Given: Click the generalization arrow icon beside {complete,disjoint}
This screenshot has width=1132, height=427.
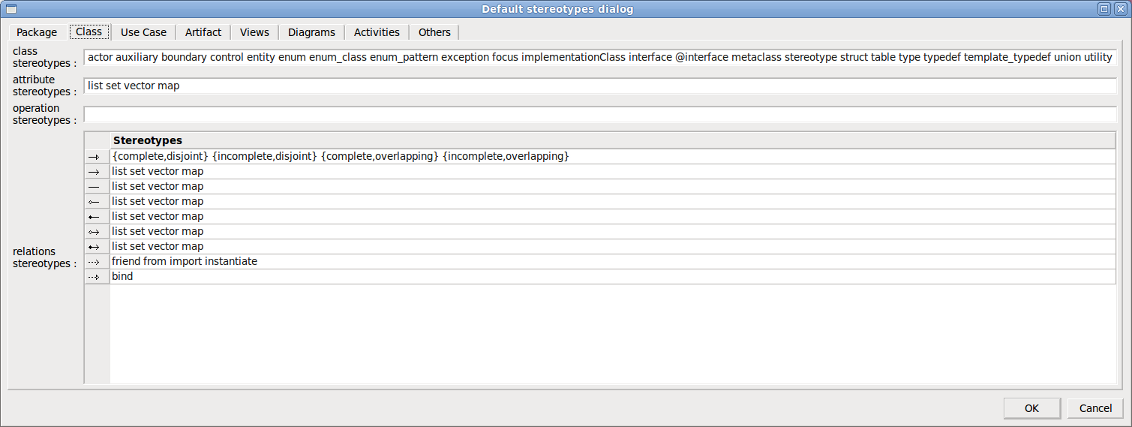Looking at the screenshot, I should 96,157.
